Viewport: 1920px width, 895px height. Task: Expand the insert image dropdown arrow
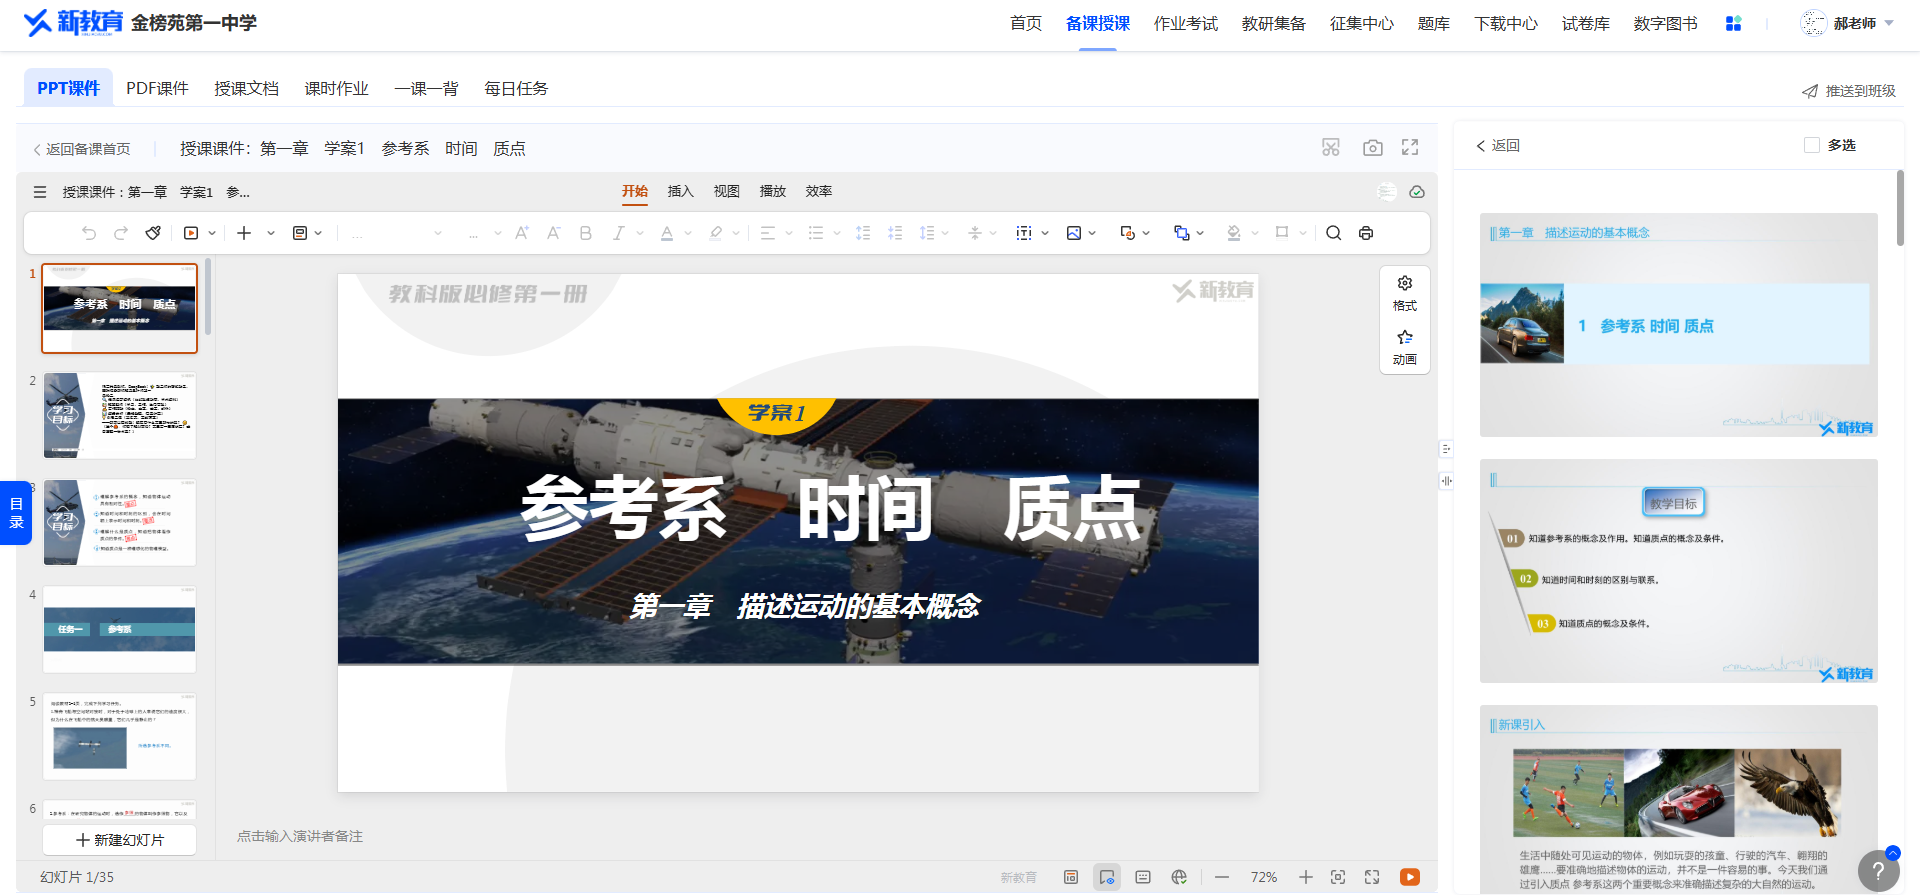tap(1092, 233)
